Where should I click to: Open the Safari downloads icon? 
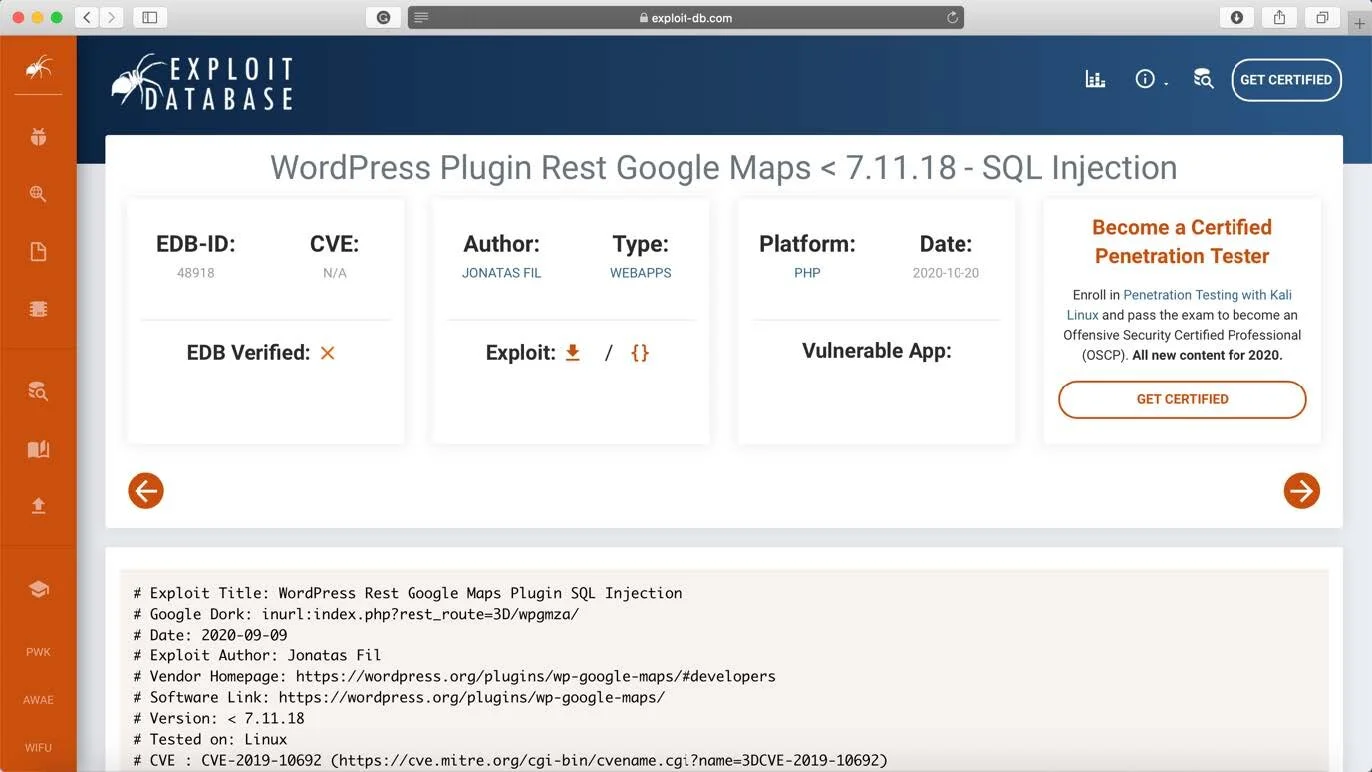(x=1237, y=17)
